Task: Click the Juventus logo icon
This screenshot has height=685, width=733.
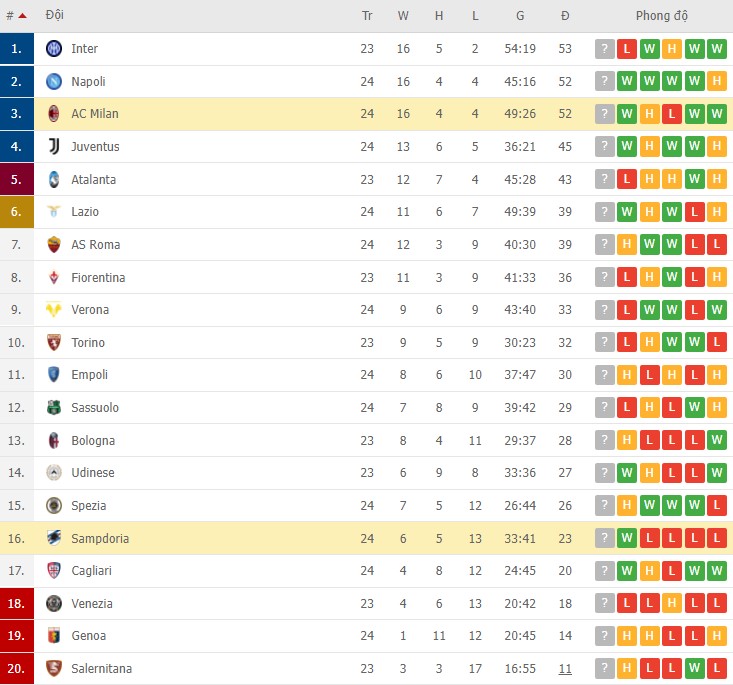Action: [54, 147]
